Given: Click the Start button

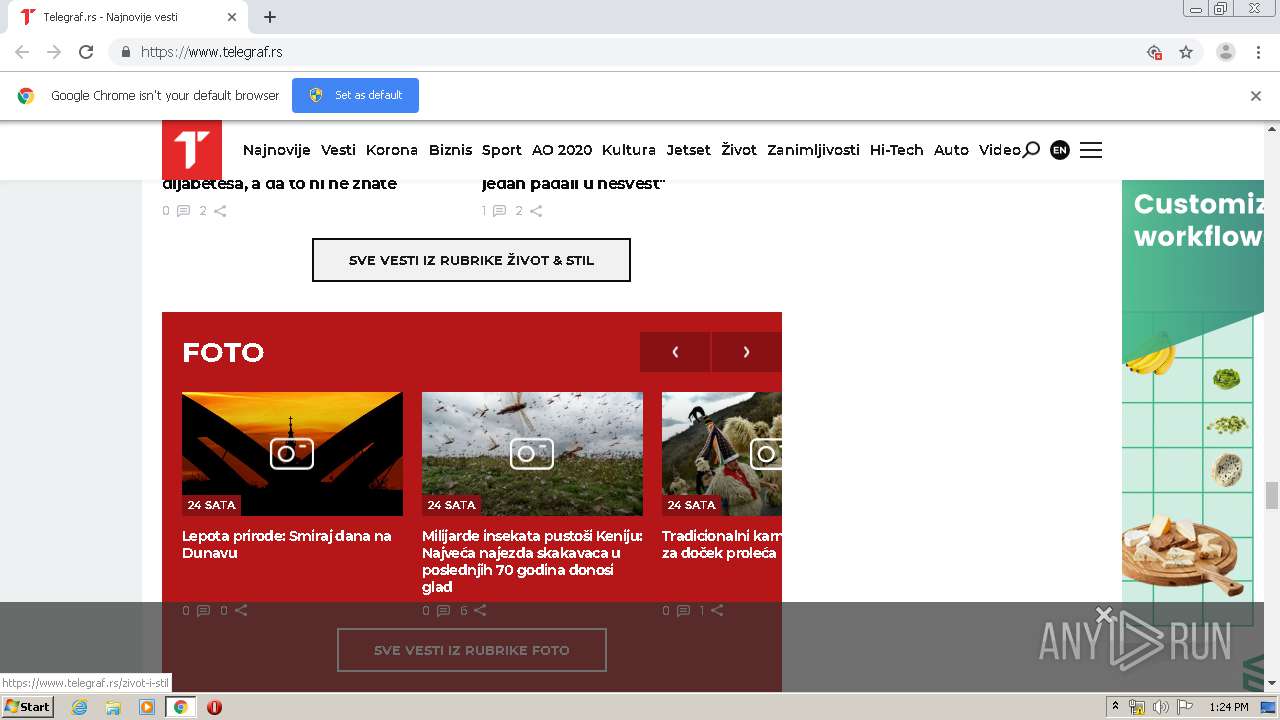Looking at the screenshot, I should click(28, 707).
